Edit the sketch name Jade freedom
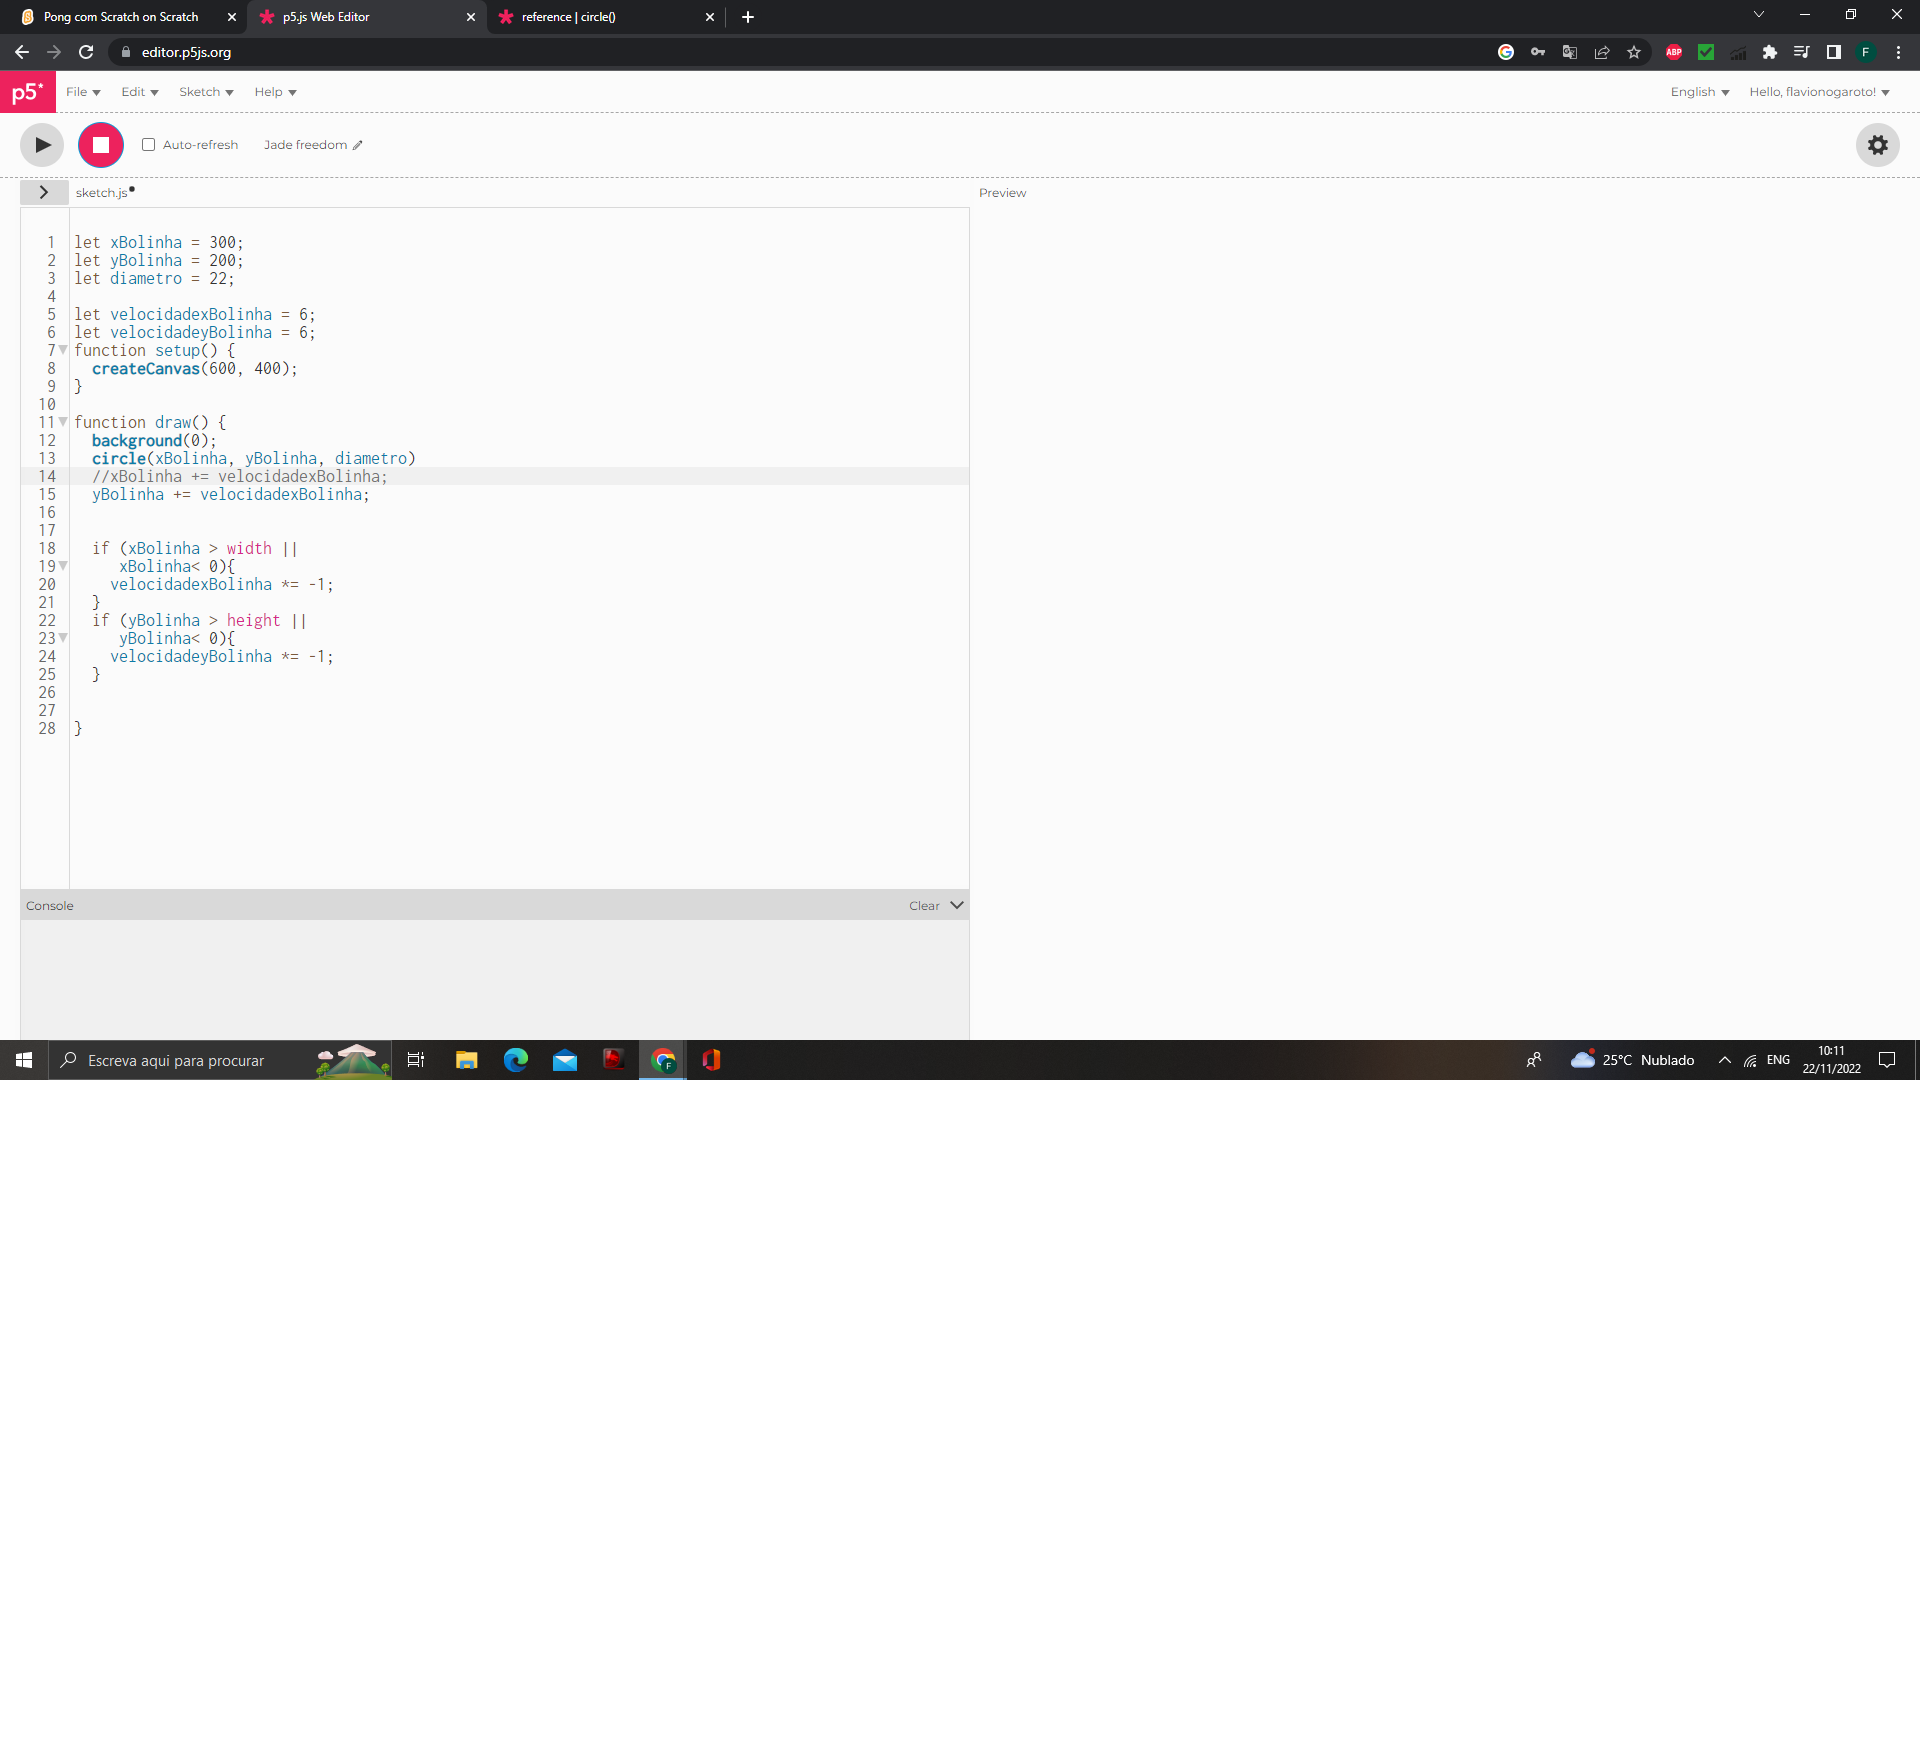Screen dimensions: 1920x1756 (x=313, y=145)
